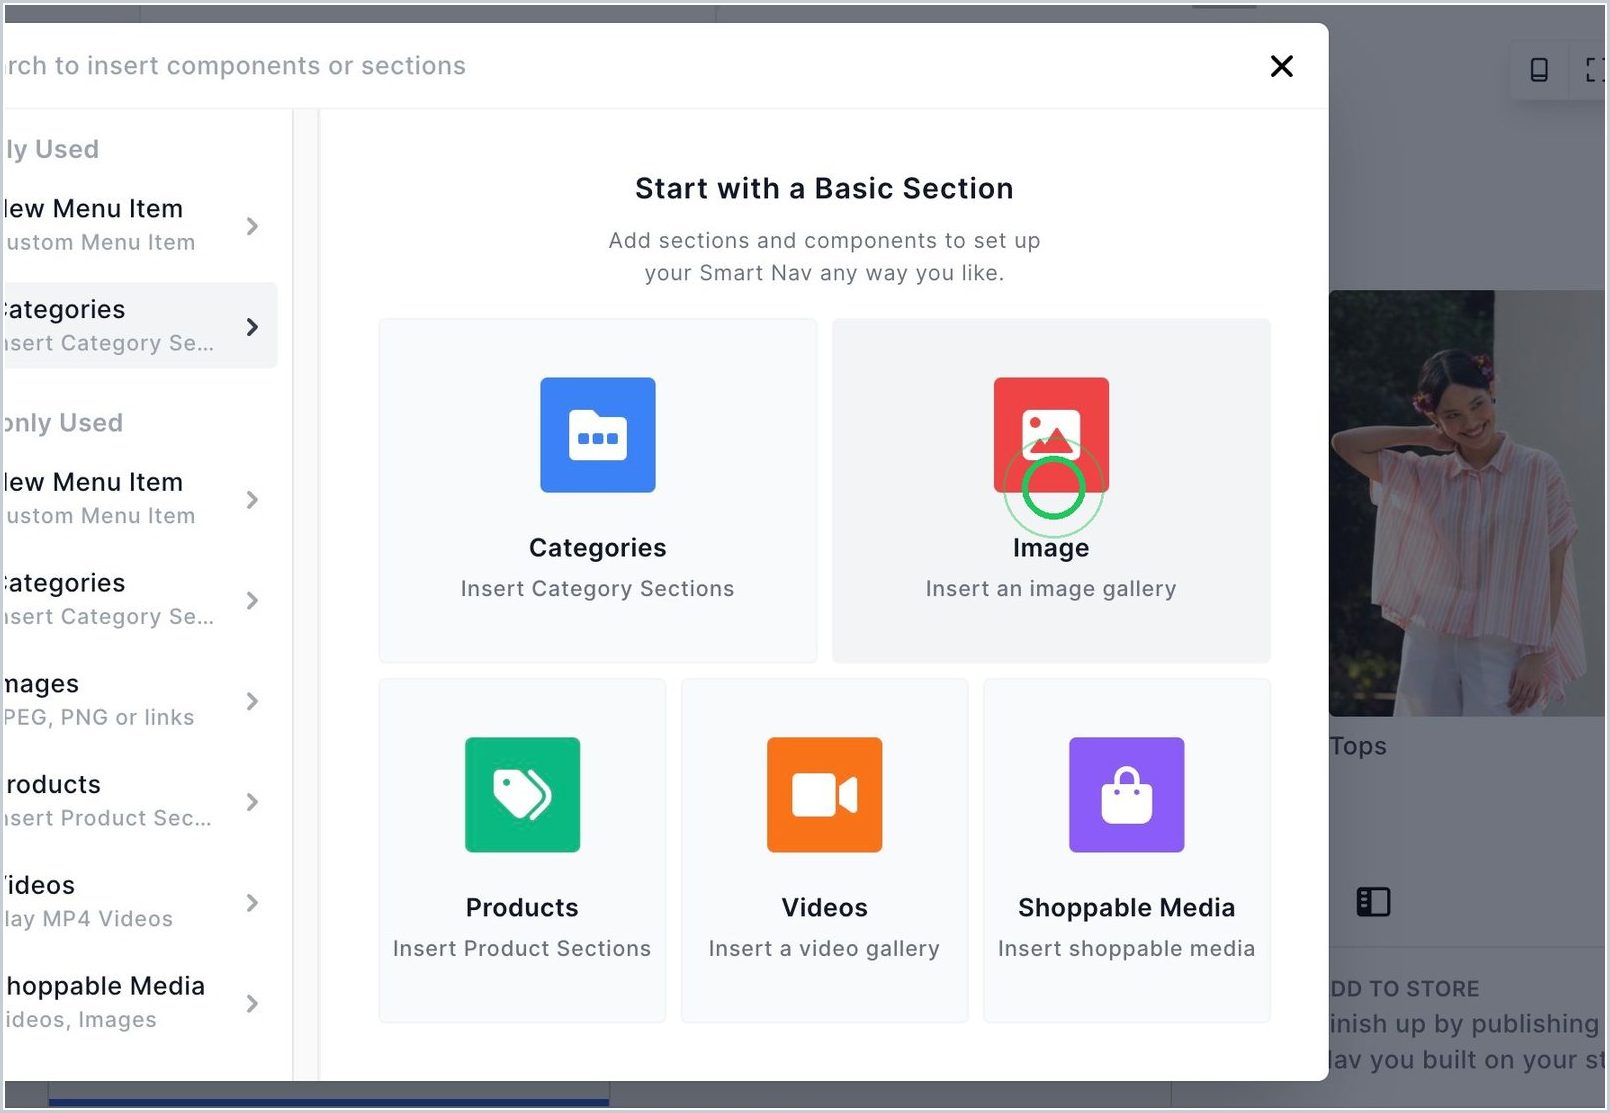Toggle fullscreen preview mode

point(1595,69)
